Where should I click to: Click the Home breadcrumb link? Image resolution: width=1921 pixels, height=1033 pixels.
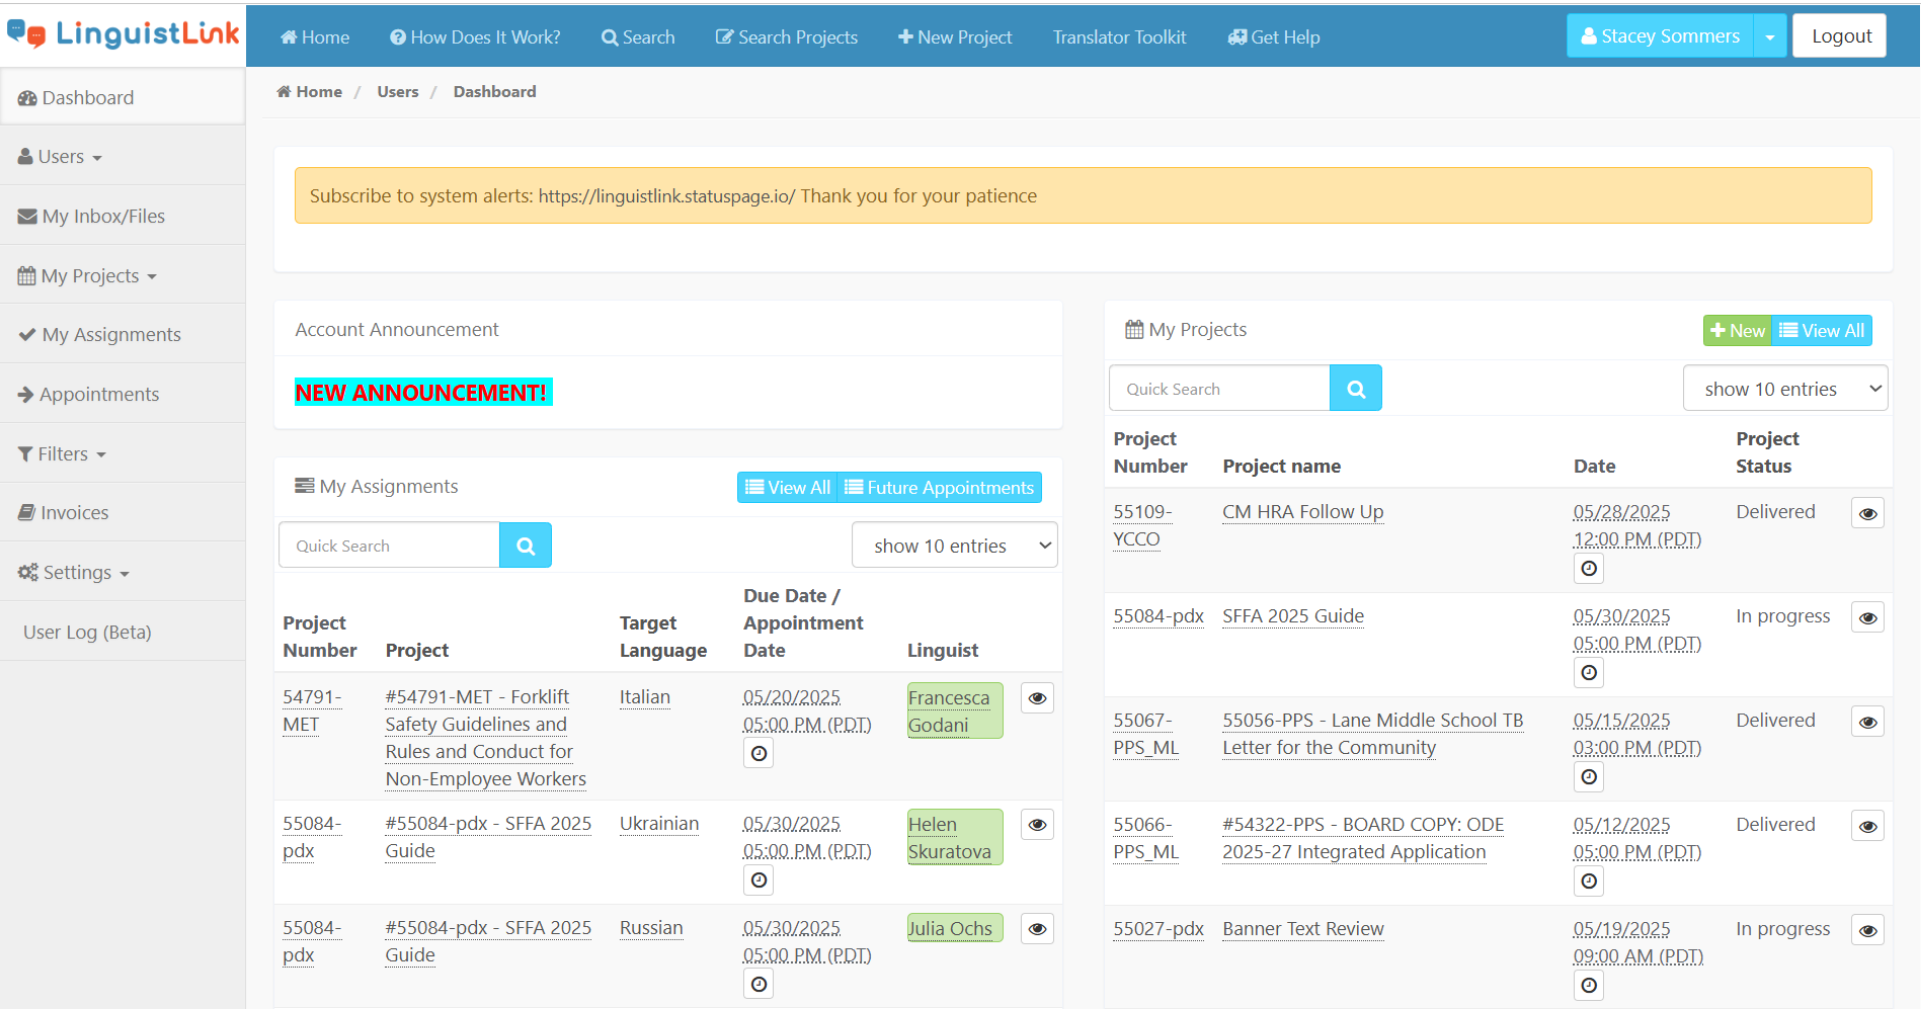coord(310,91)
